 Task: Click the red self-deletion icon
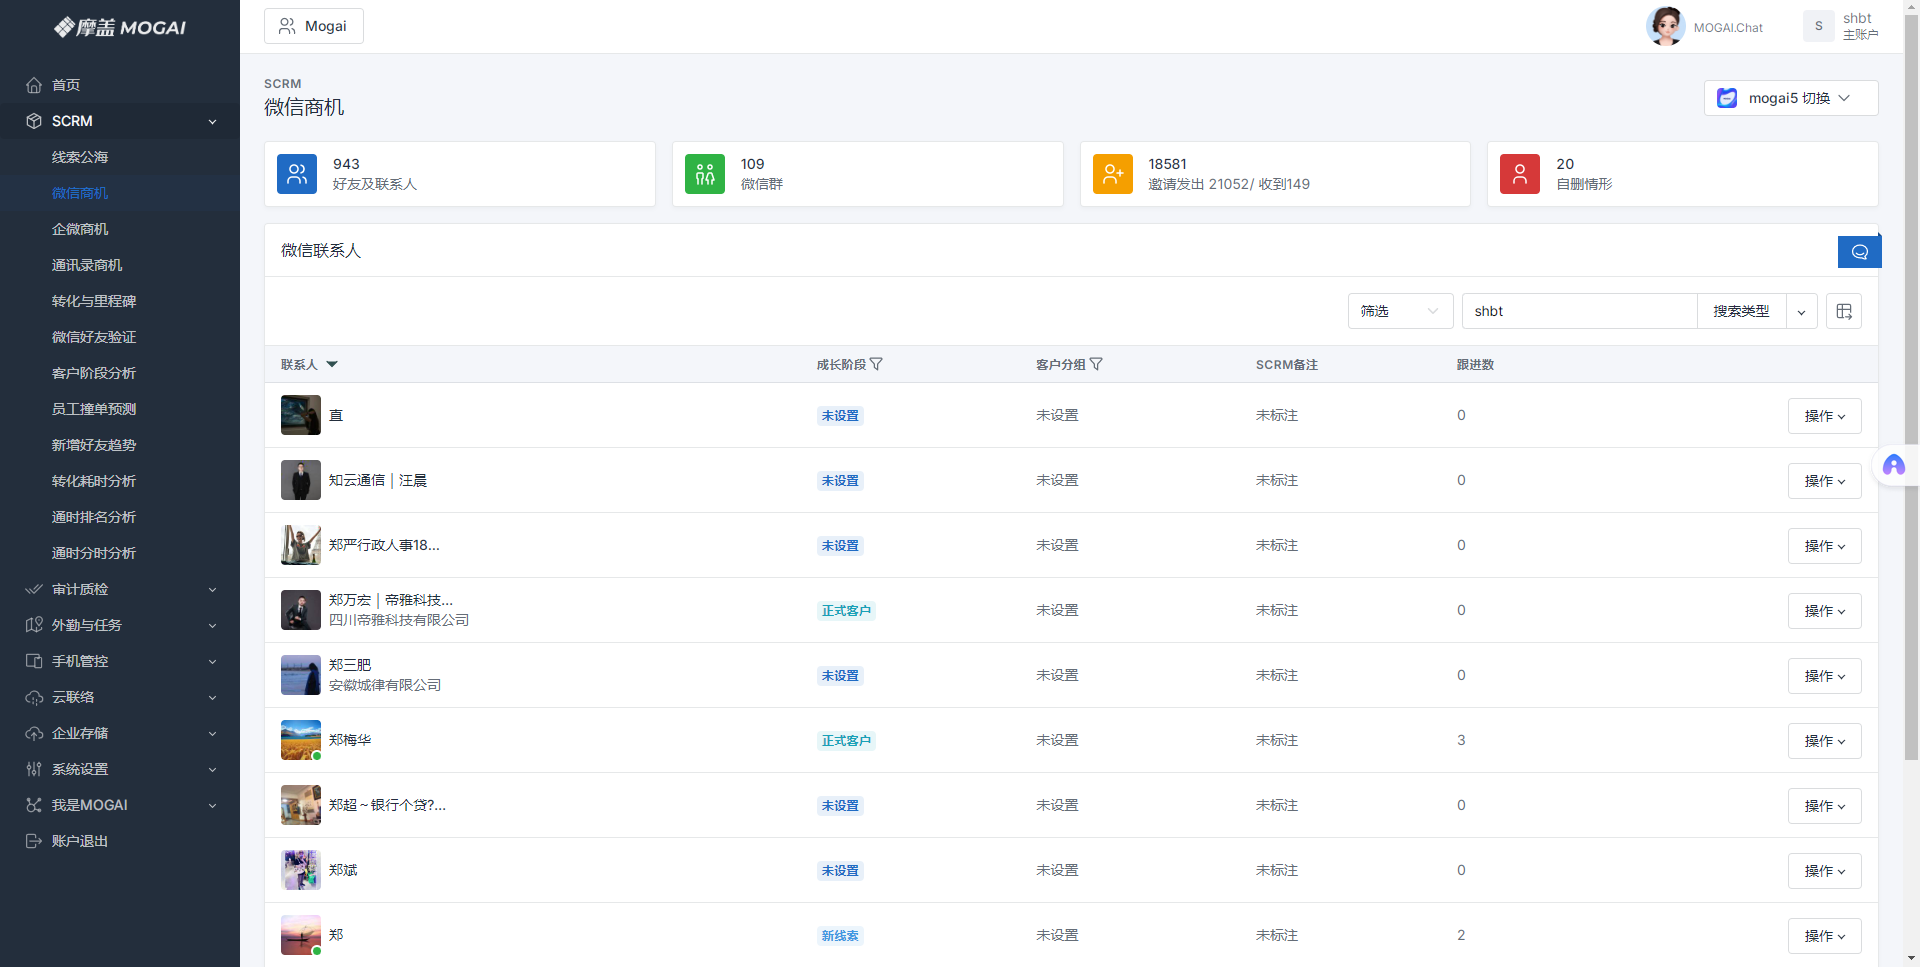(1519, 174)
